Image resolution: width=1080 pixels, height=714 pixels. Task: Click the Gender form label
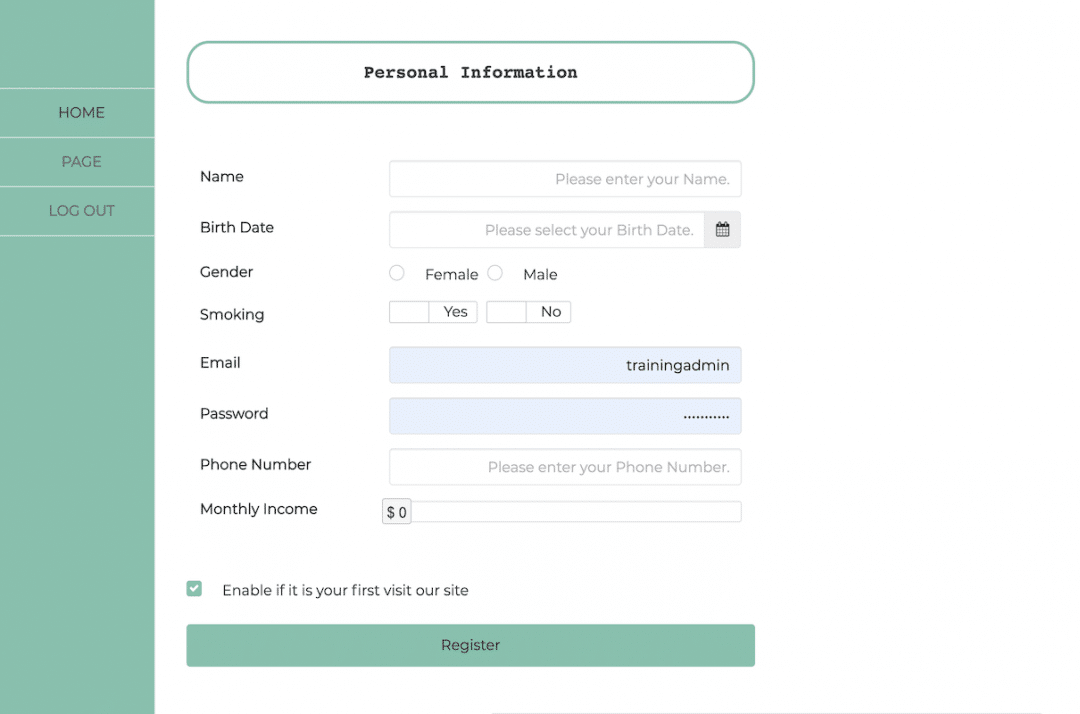tap(226, 271)
